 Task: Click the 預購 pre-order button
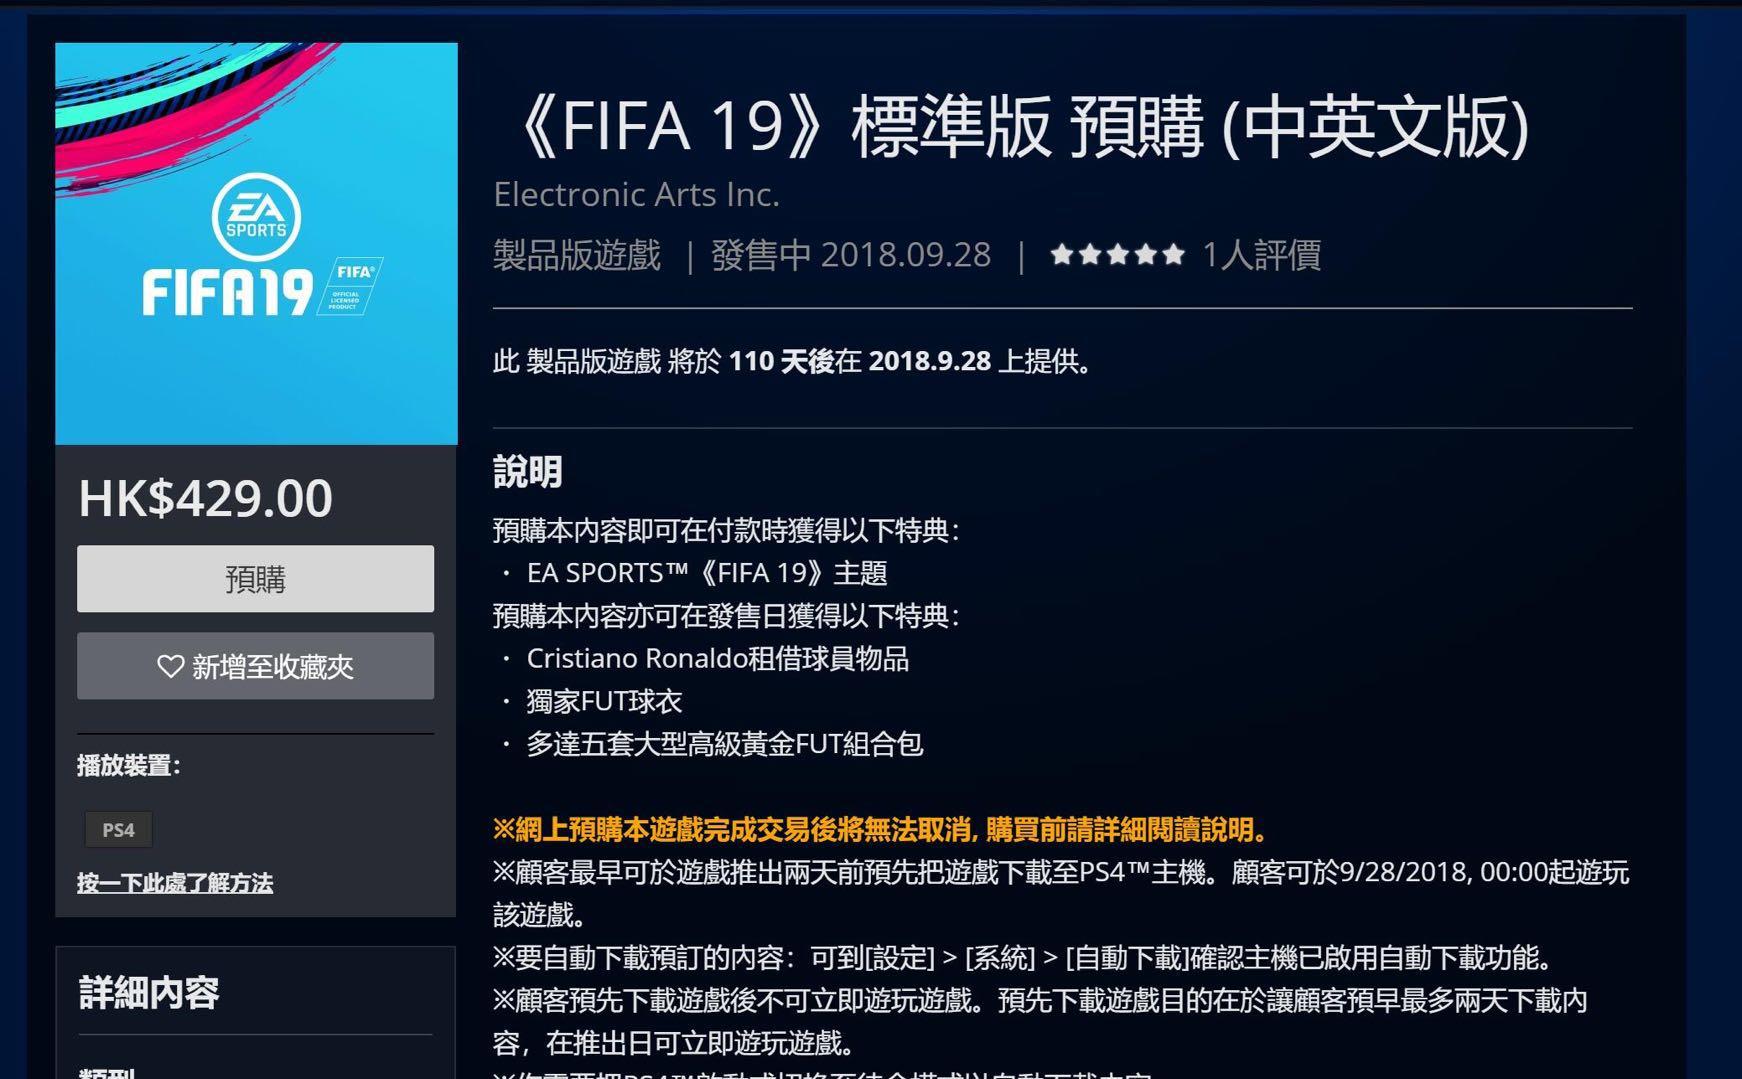pos(255,579)
